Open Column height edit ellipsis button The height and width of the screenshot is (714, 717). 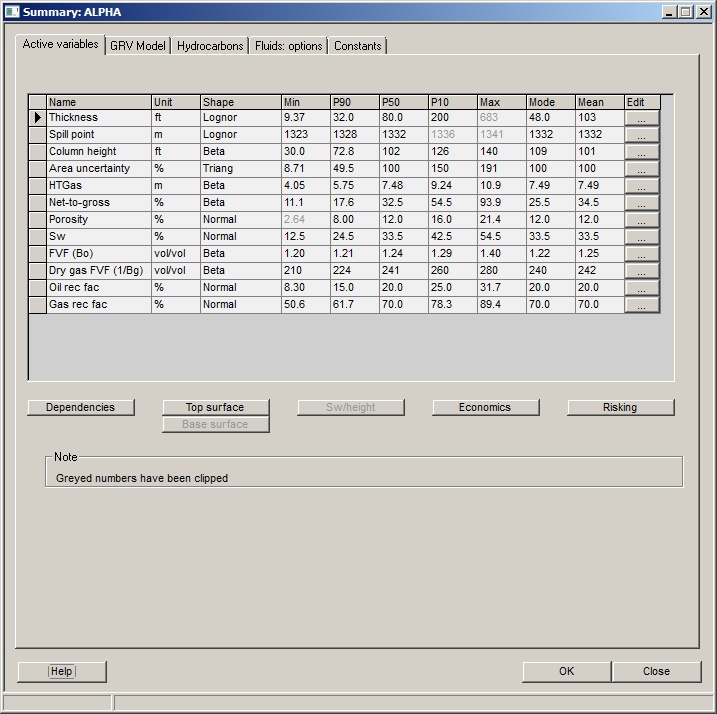pyautogui.click(x=642, y=152)
